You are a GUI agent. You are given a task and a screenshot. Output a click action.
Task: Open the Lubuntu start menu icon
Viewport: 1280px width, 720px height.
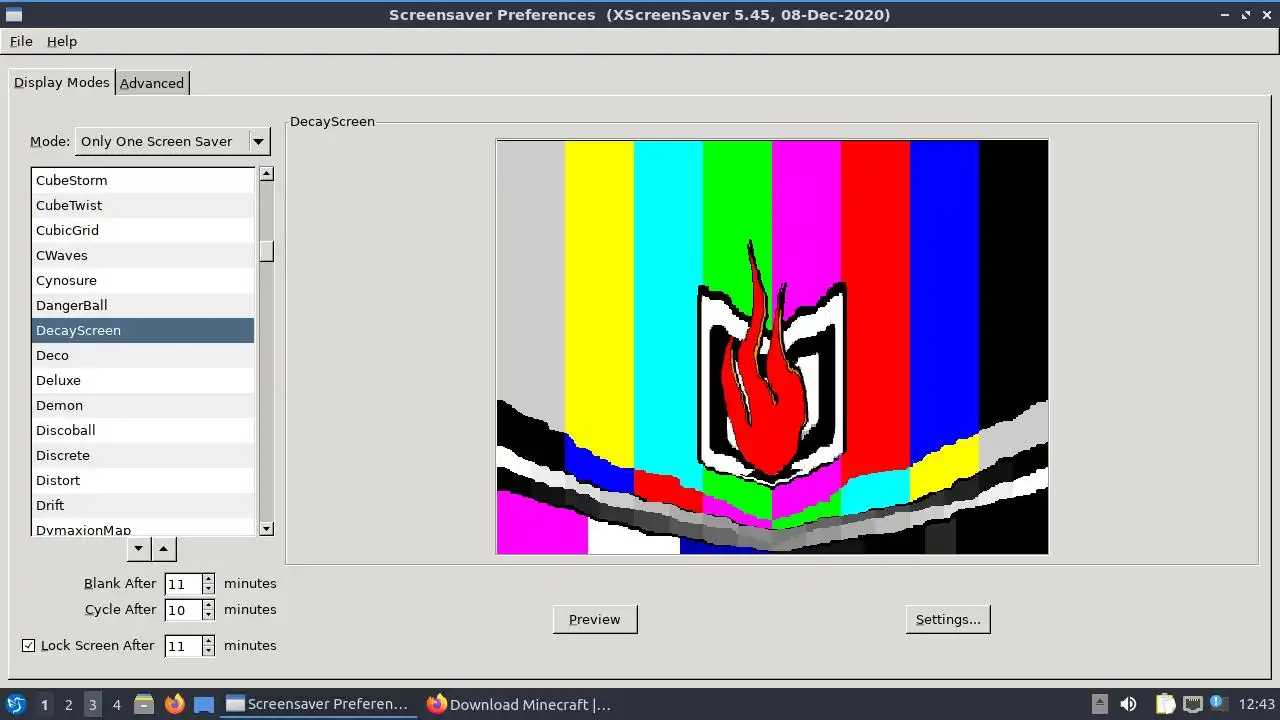coord(15,704)
